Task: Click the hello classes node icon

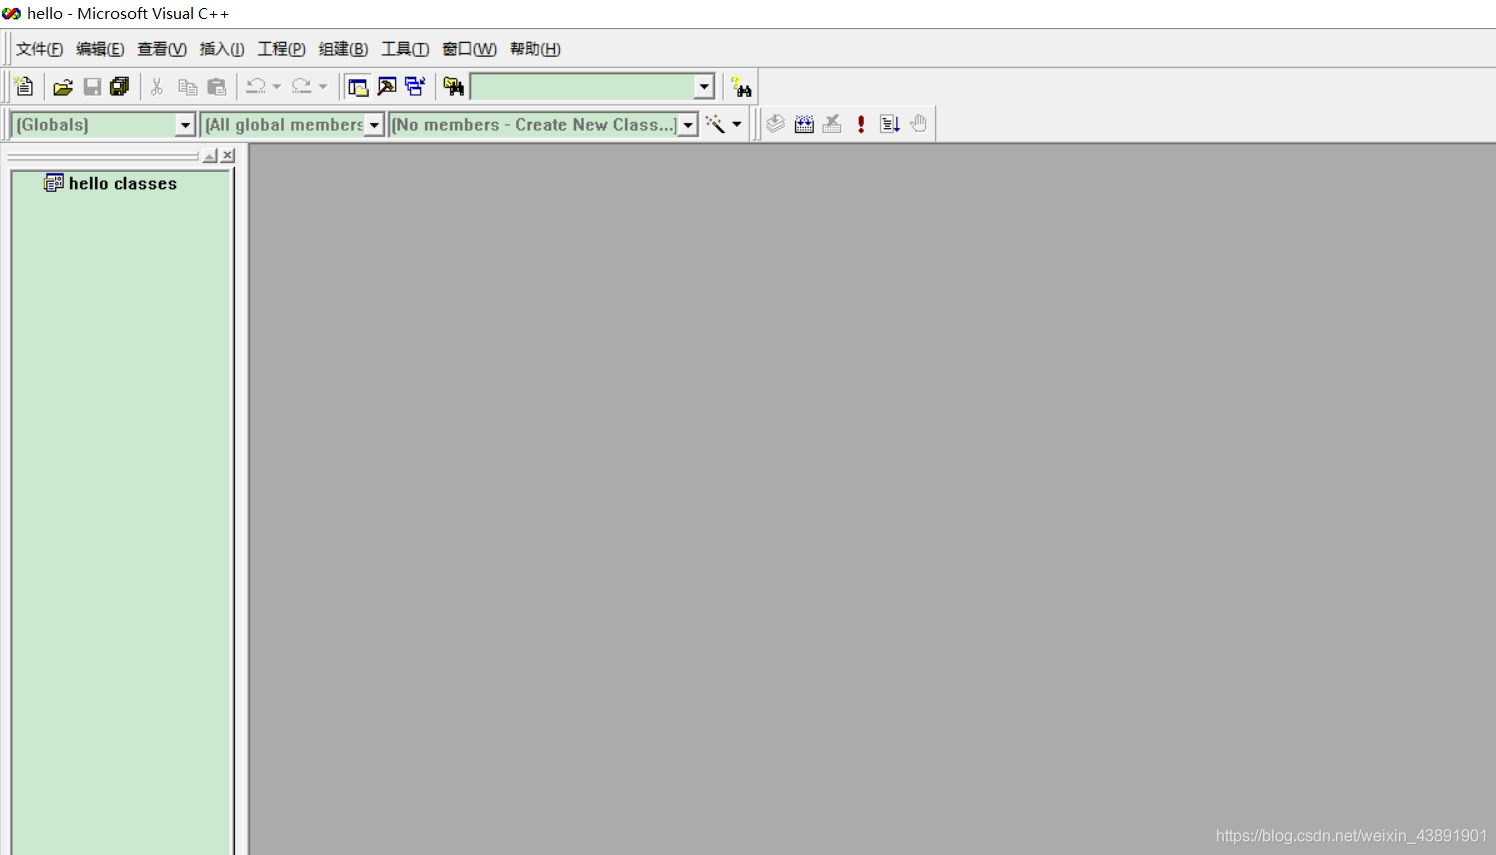Action: [x=54, y=183]
